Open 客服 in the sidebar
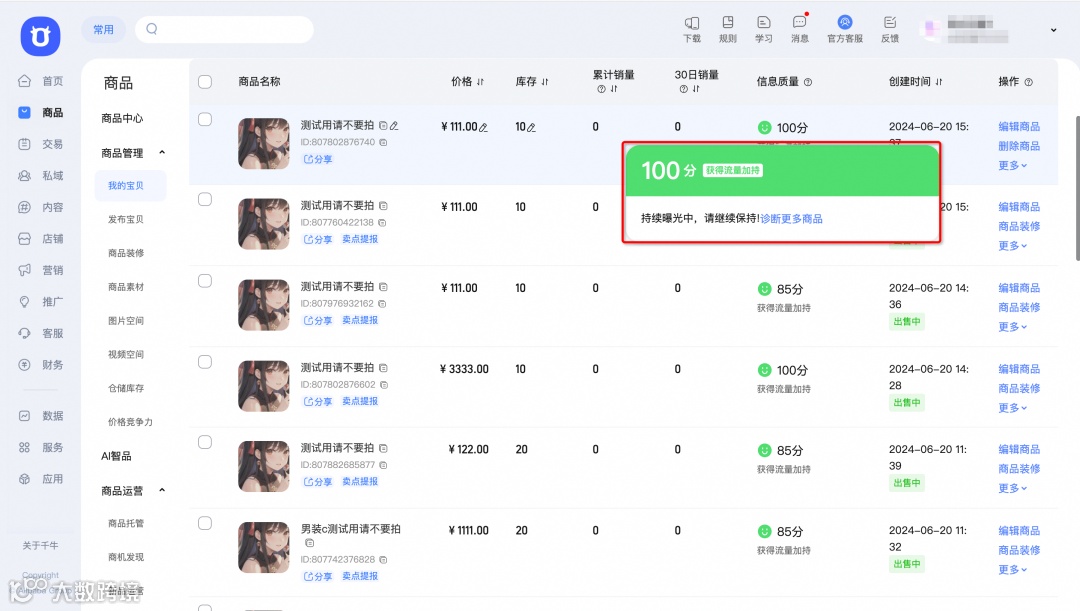 pos(41,333)
